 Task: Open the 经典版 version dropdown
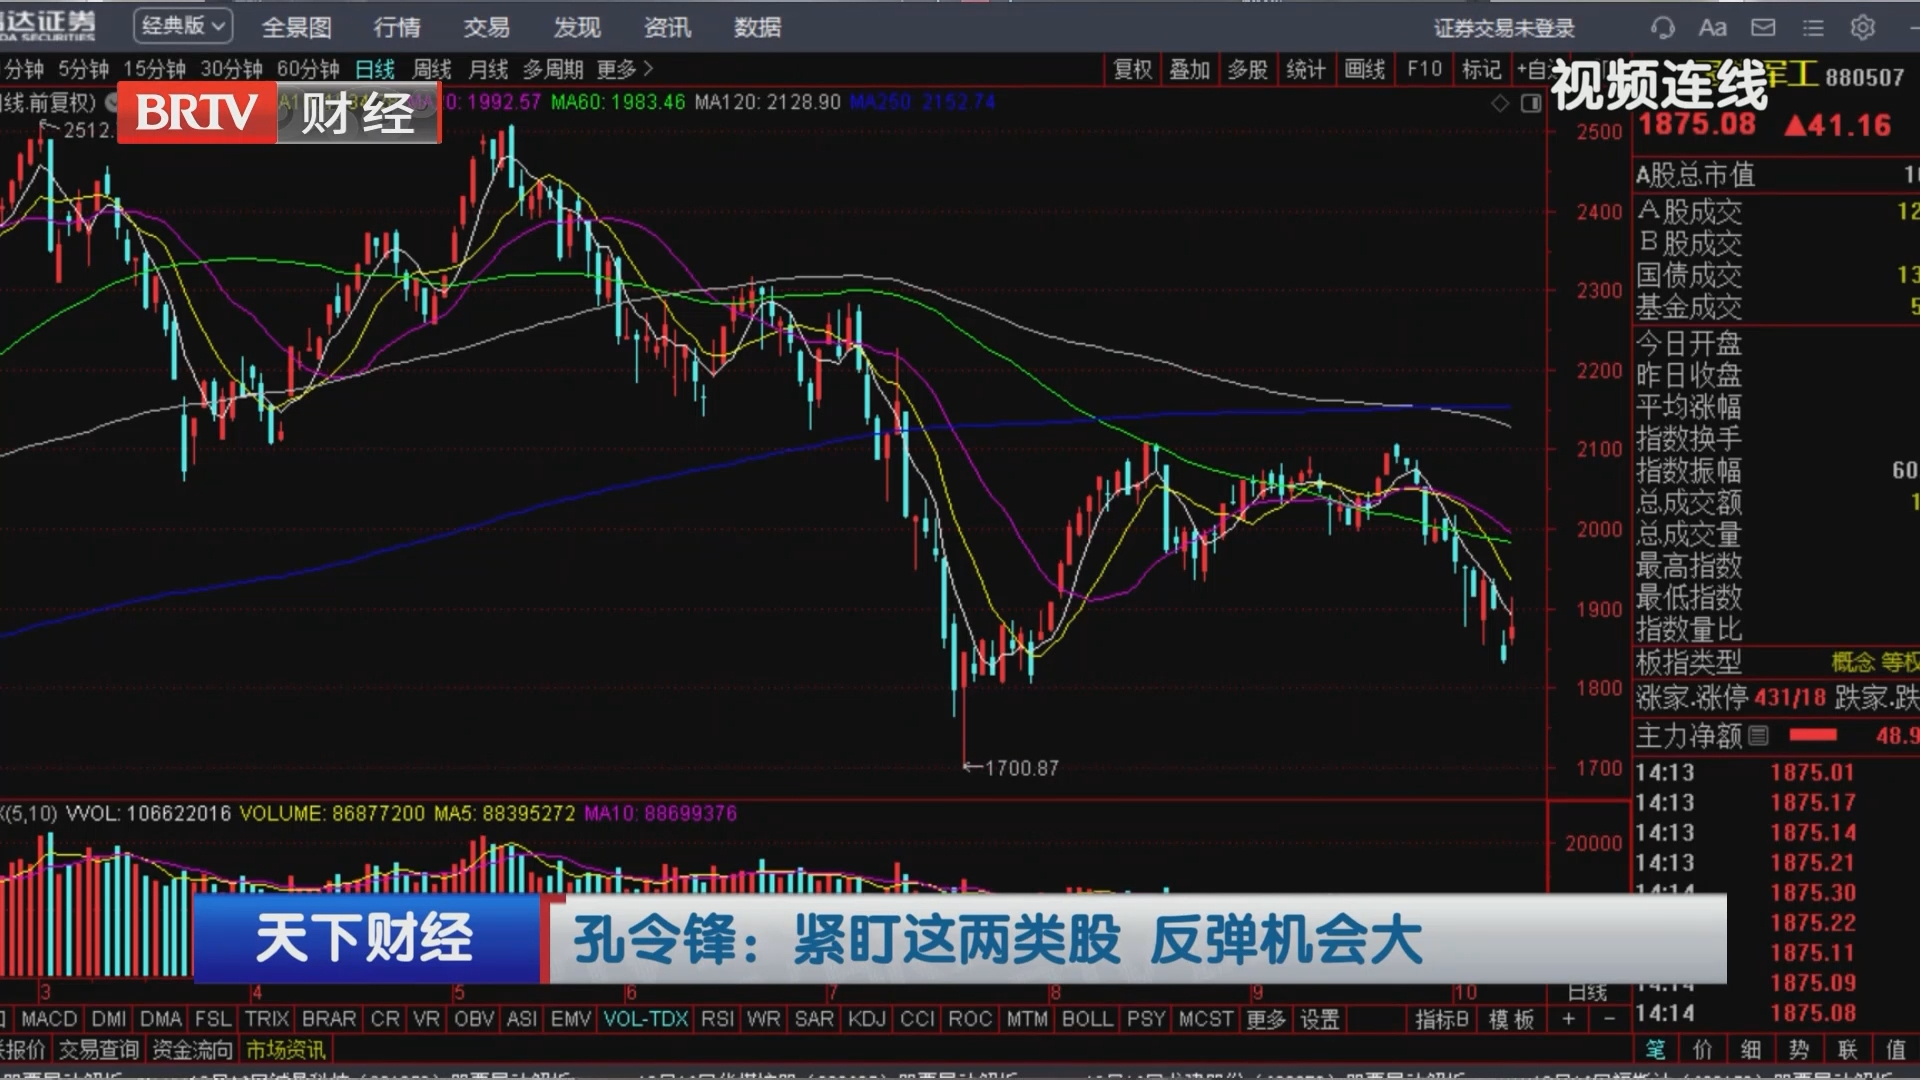point(183,26)
